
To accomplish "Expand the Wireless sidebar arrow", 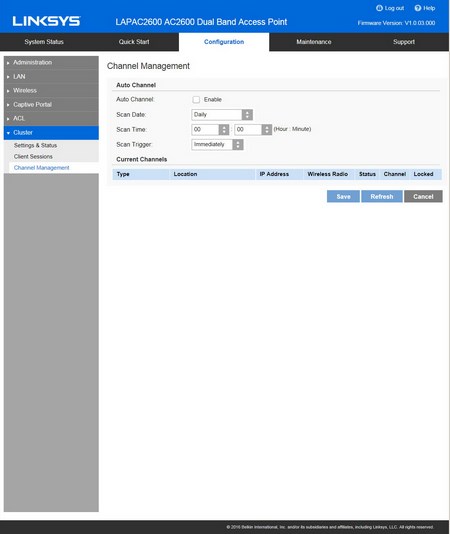I will coord(8,91).
